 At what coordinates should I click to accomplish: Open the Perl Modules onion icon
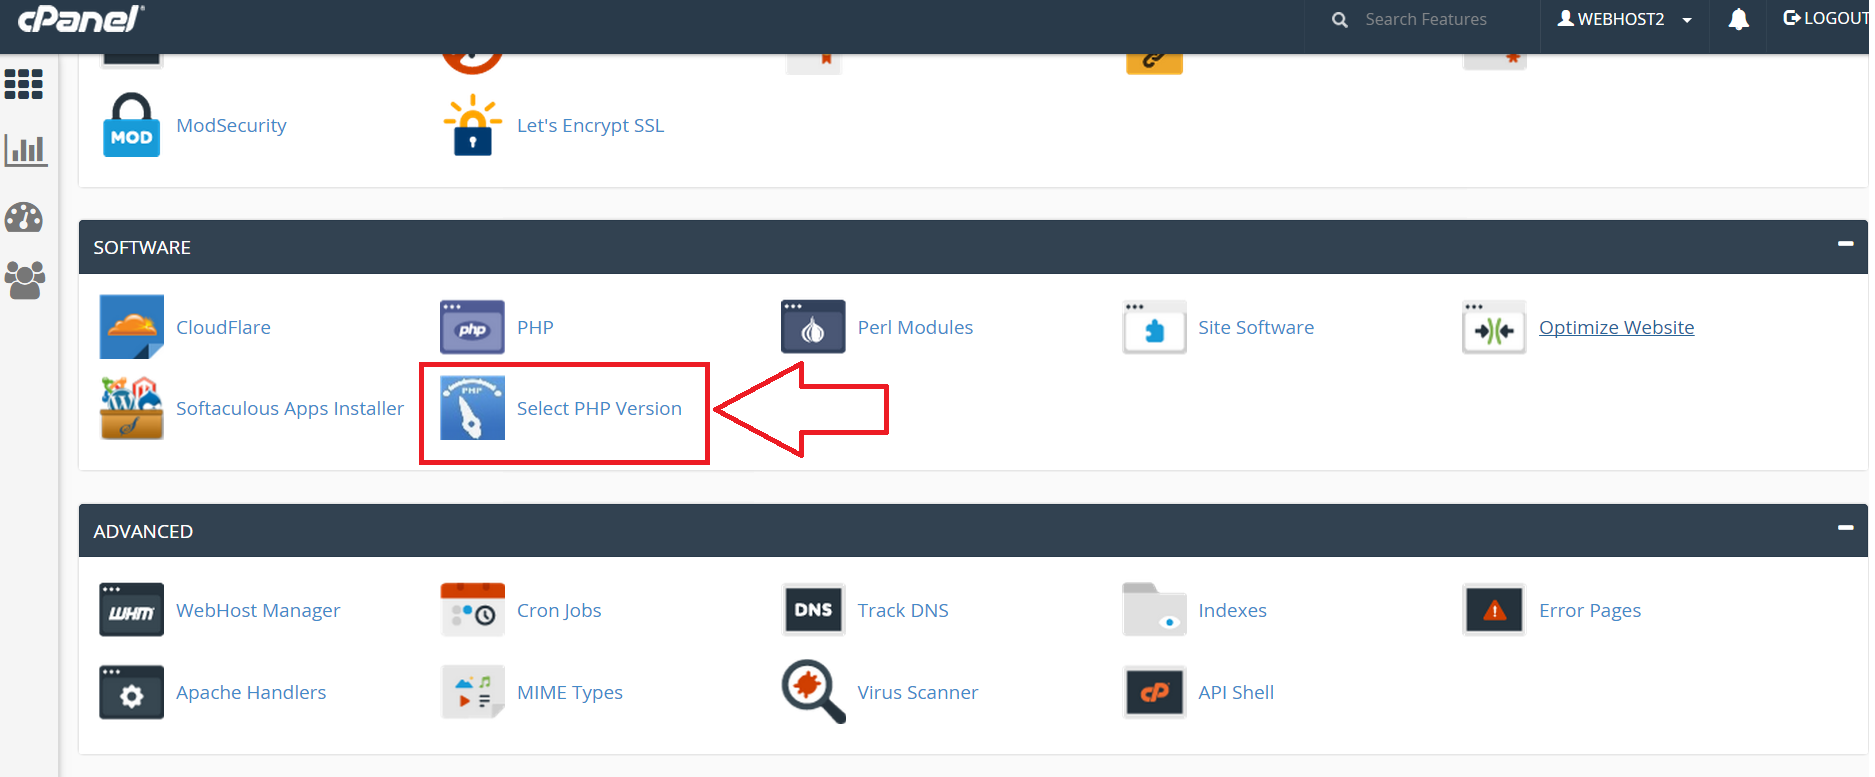[813, 327]
